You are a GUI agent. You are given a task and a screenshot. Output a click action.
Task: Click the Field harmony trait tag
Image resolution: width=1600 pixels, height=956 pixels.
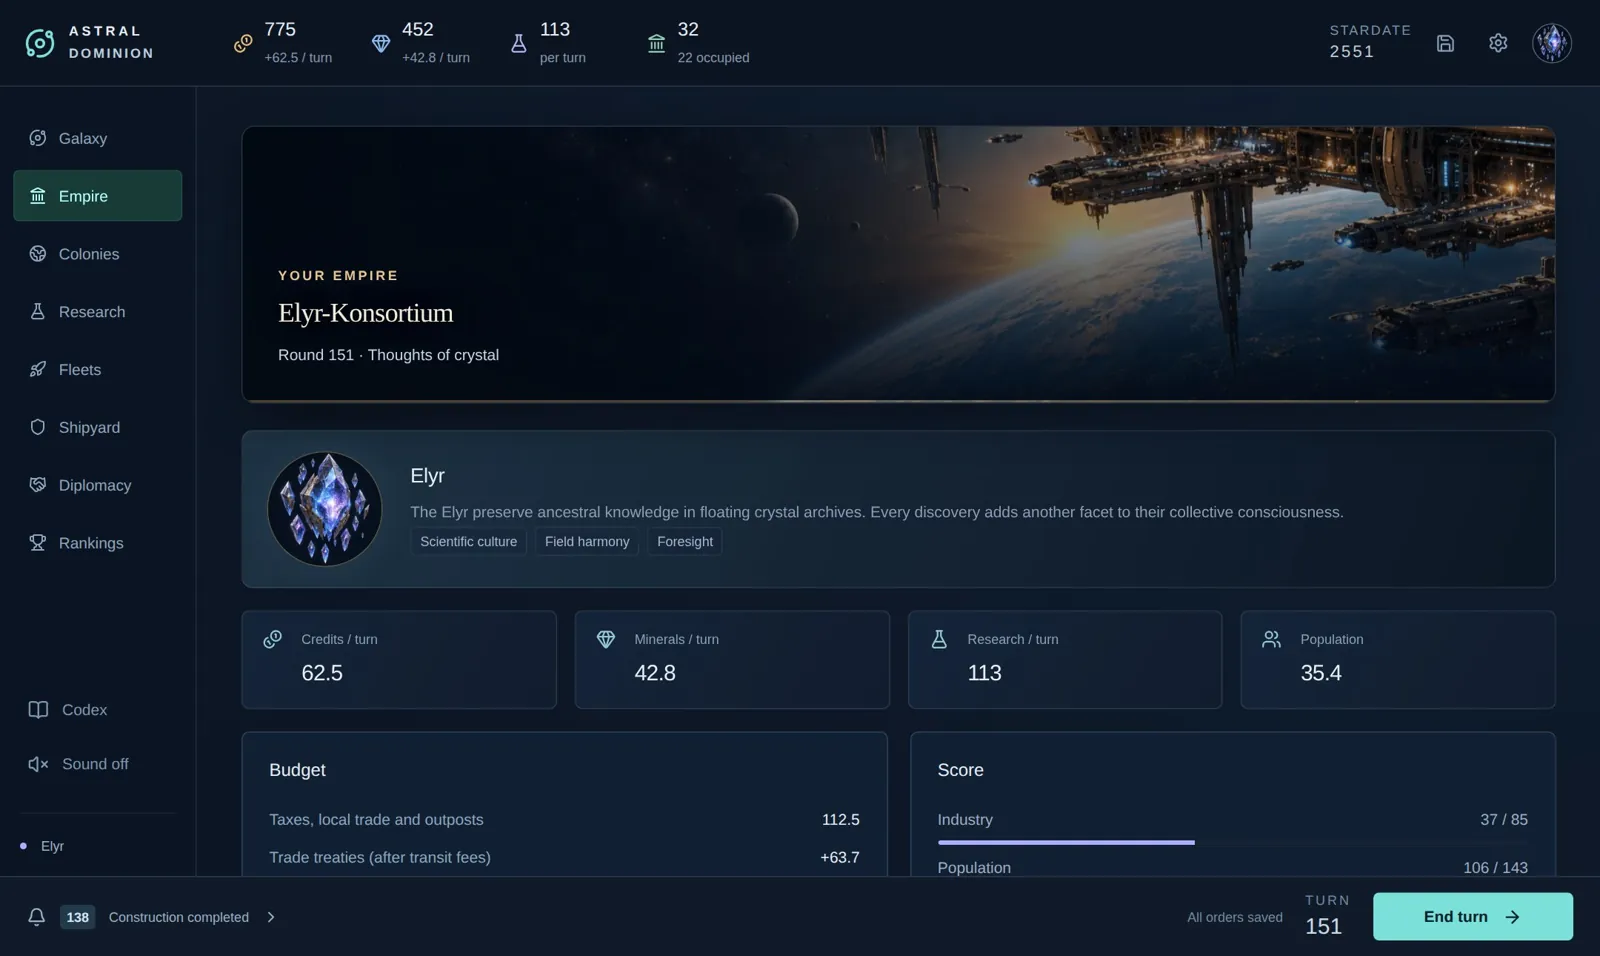coord(587,541)
